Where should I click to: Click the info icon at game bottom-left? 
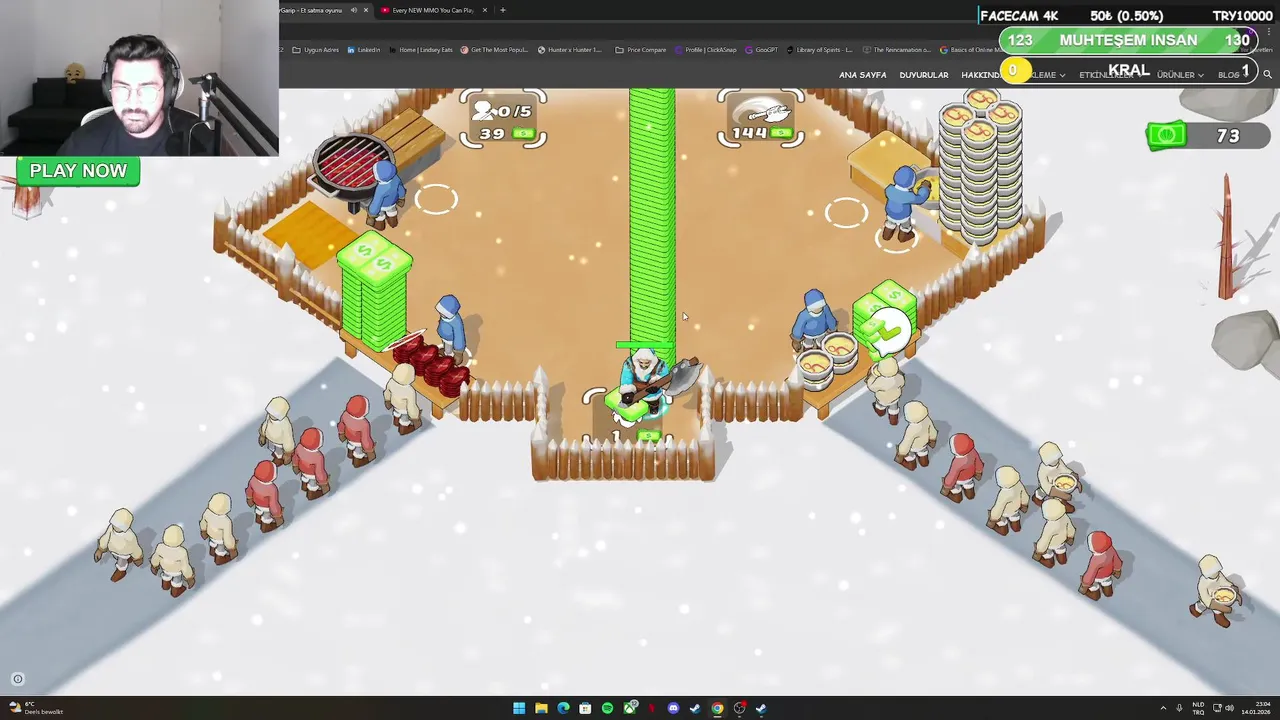[x=17, y=679]
